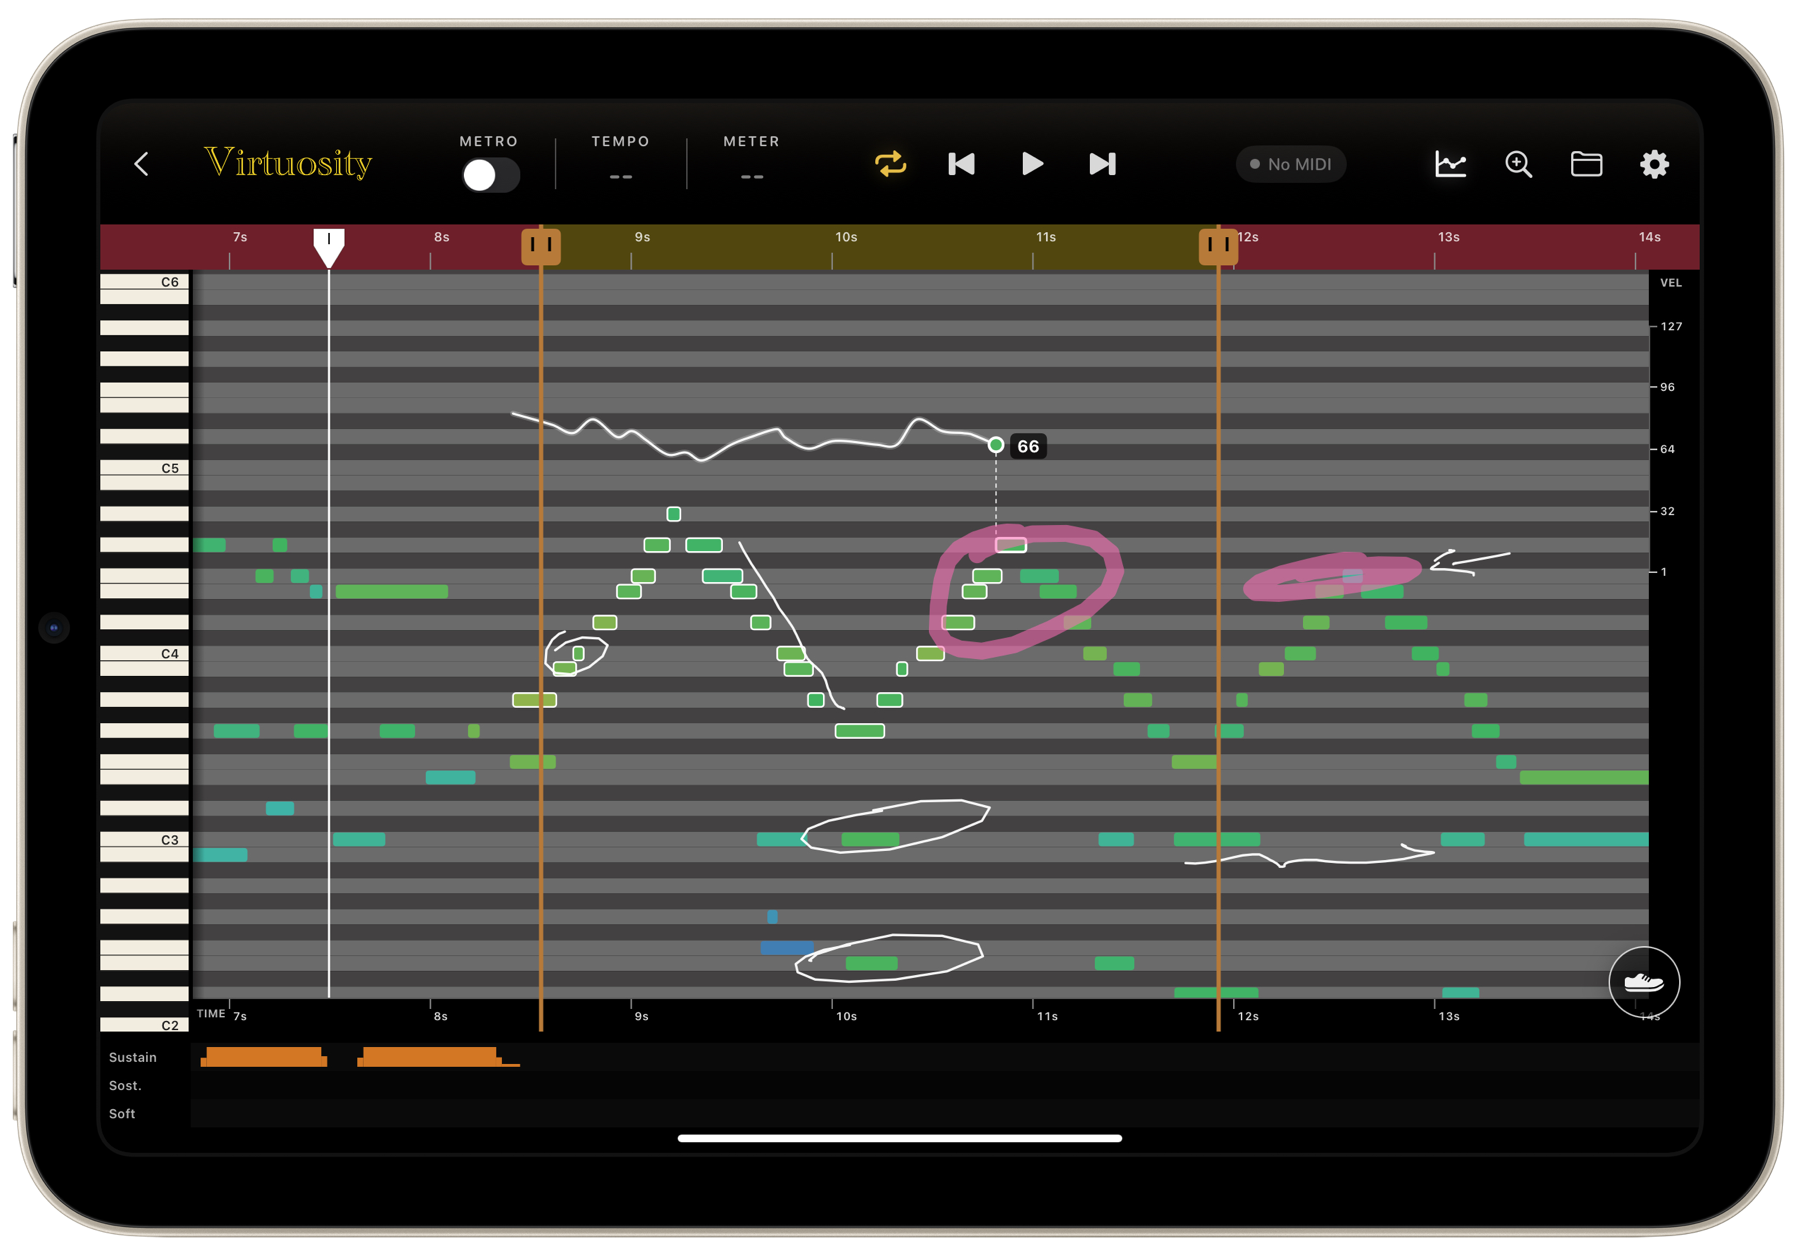The width and height of the screenshot is (1800, 1256).
Task: Tap the METER value field
Action: coord(752,176)
